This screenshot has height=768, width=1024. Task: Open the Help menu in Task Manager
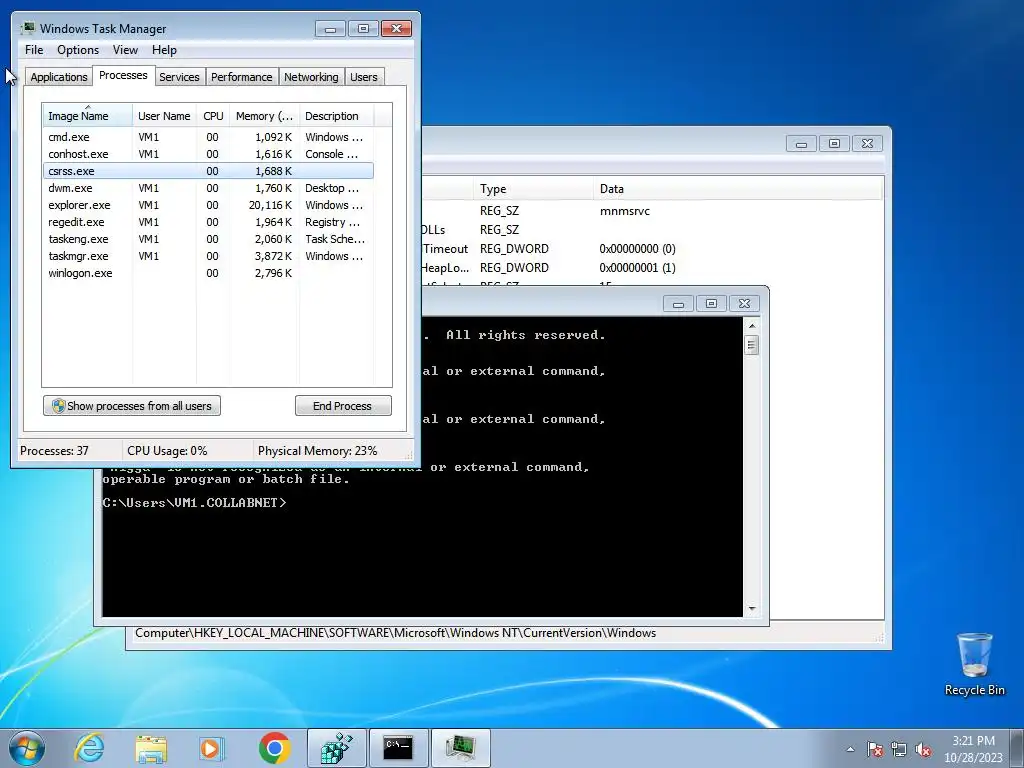[x=164, y=50]
